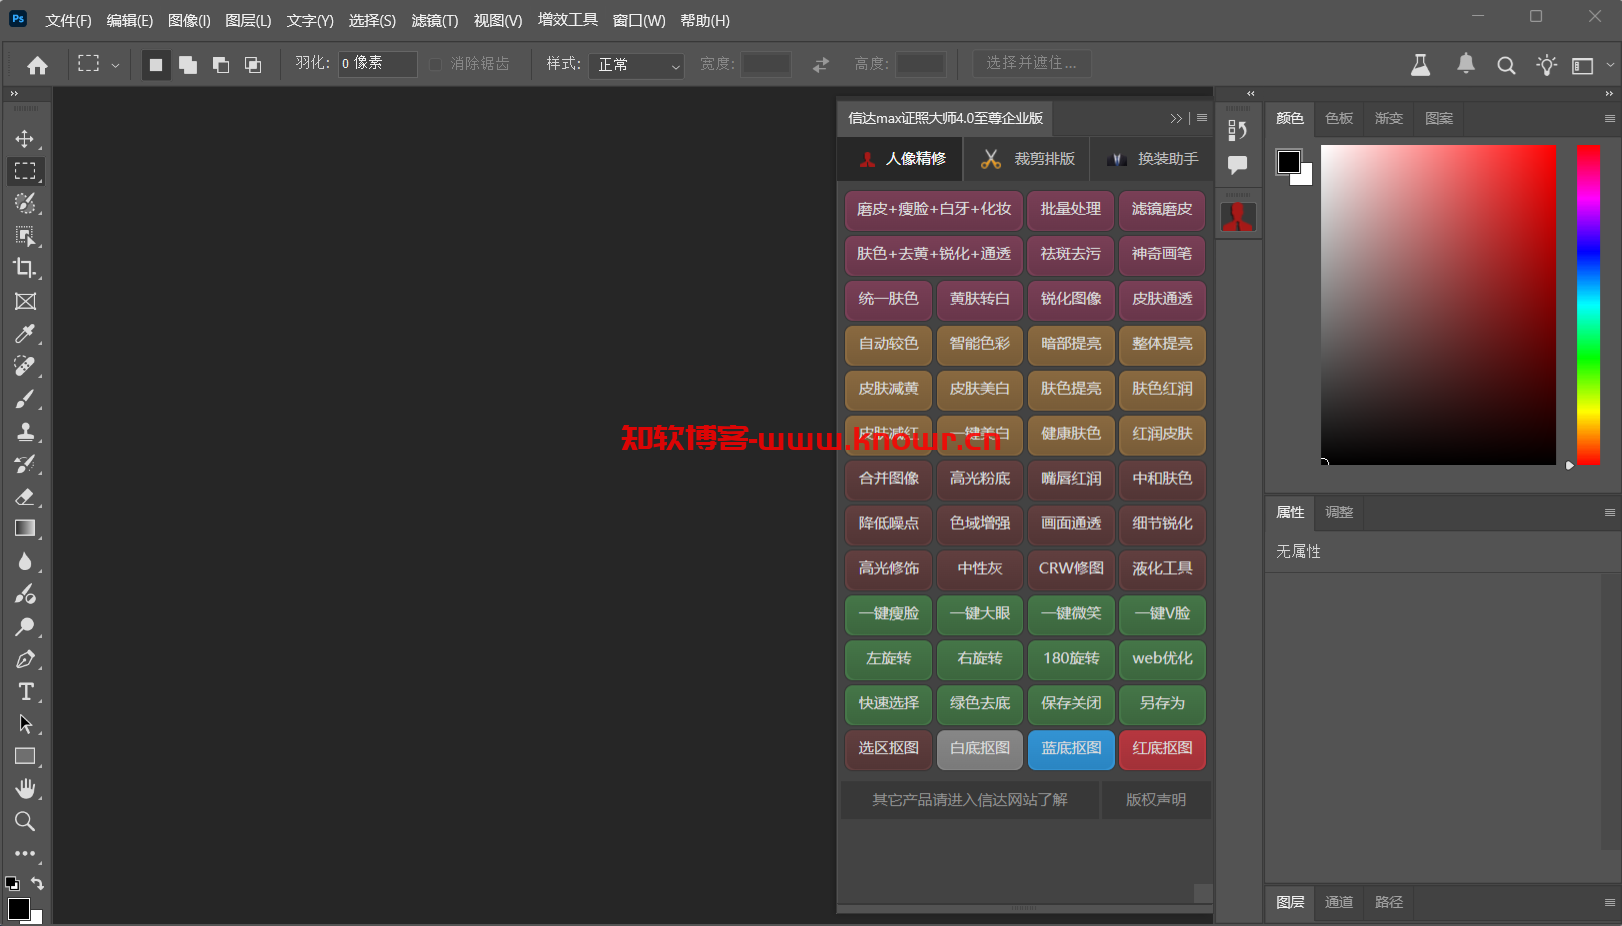Open the 滤镜(T) menu

tap(435, 21)
